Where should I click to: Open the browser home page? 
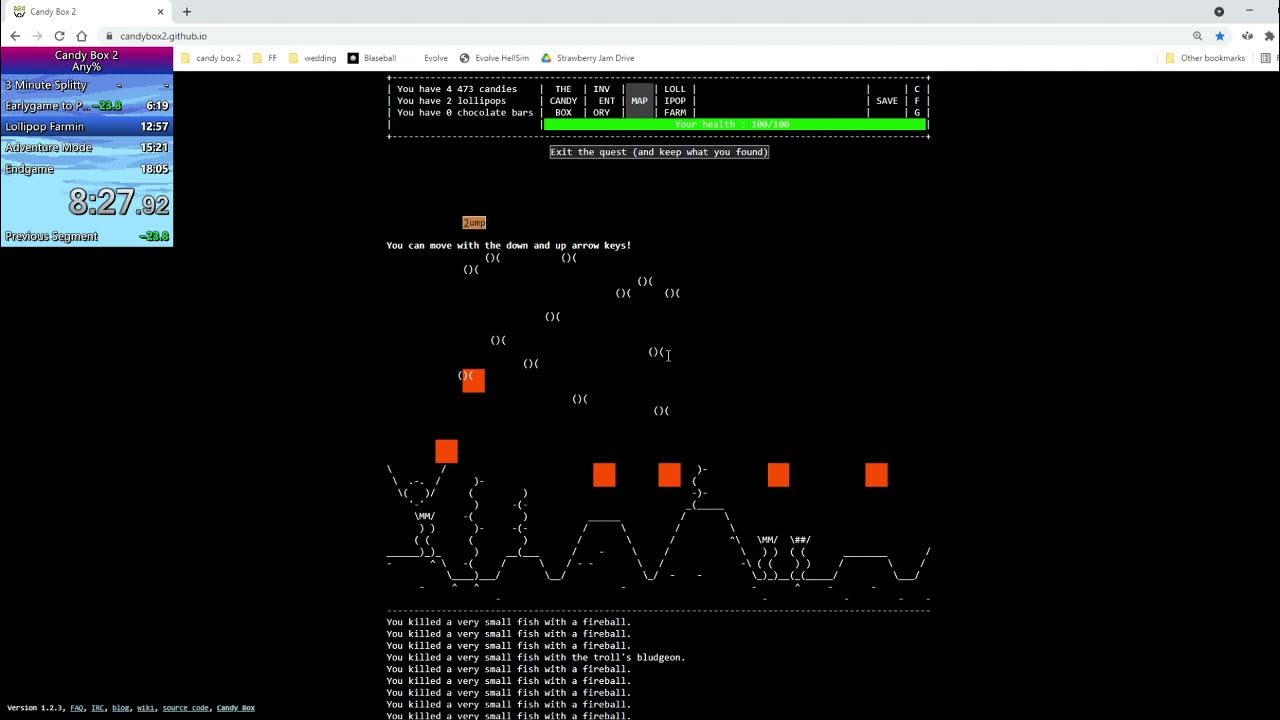[82, 36]
